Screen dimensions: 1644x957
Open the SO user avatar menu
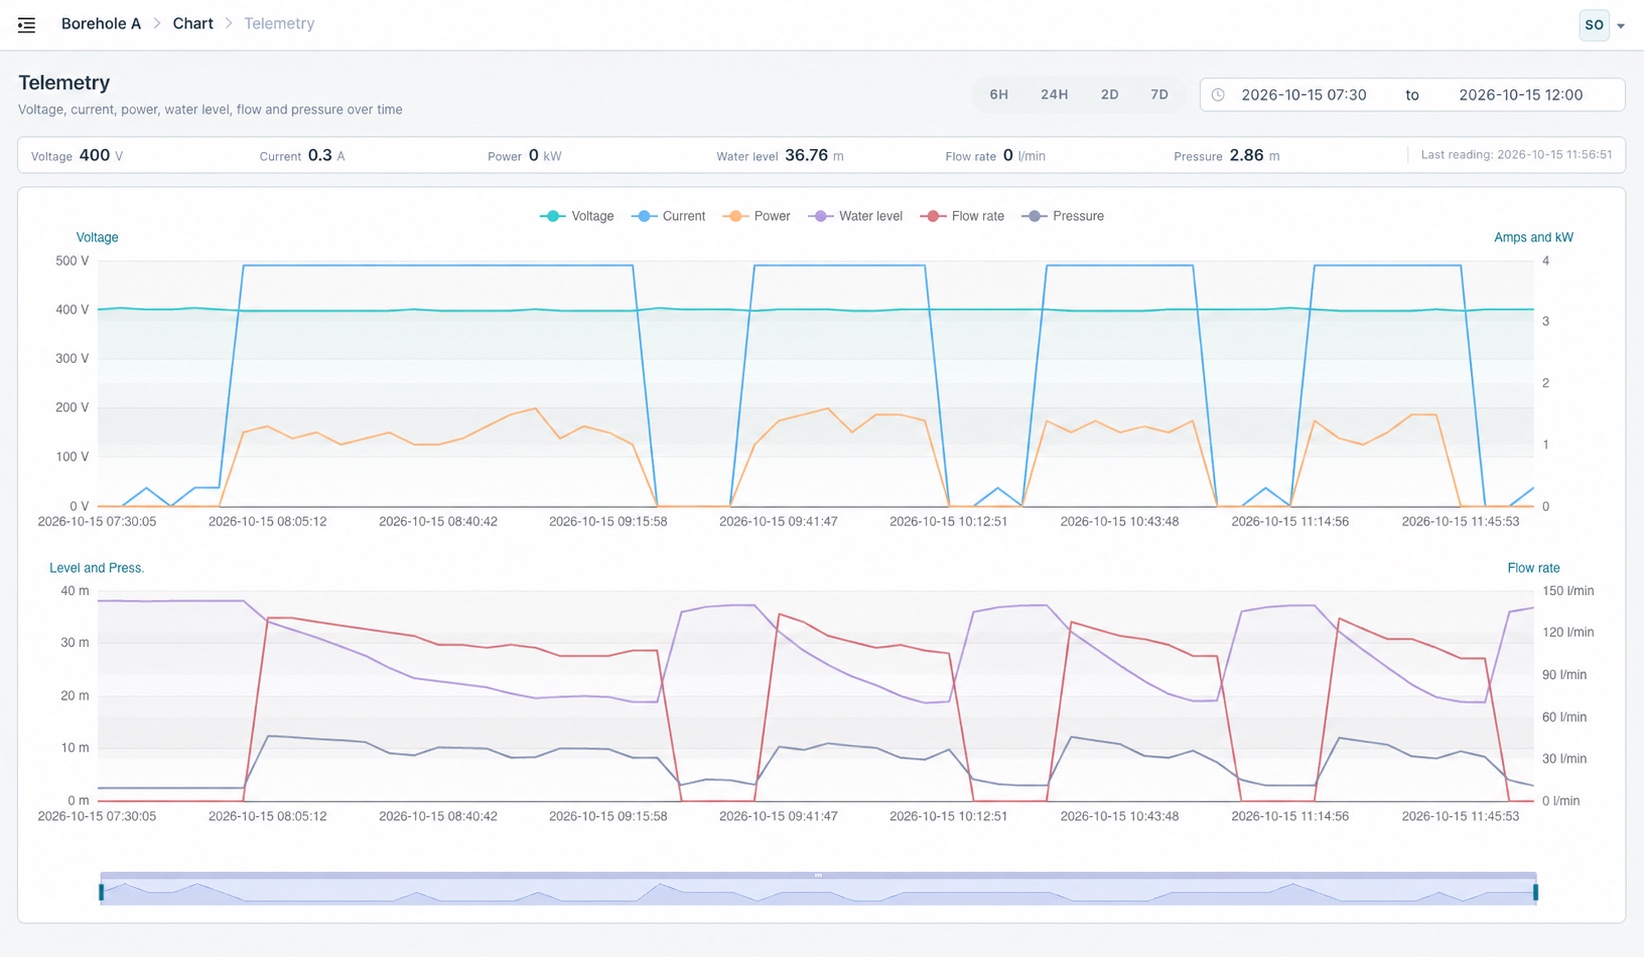pyautogui.click(x=1594, y=25)
